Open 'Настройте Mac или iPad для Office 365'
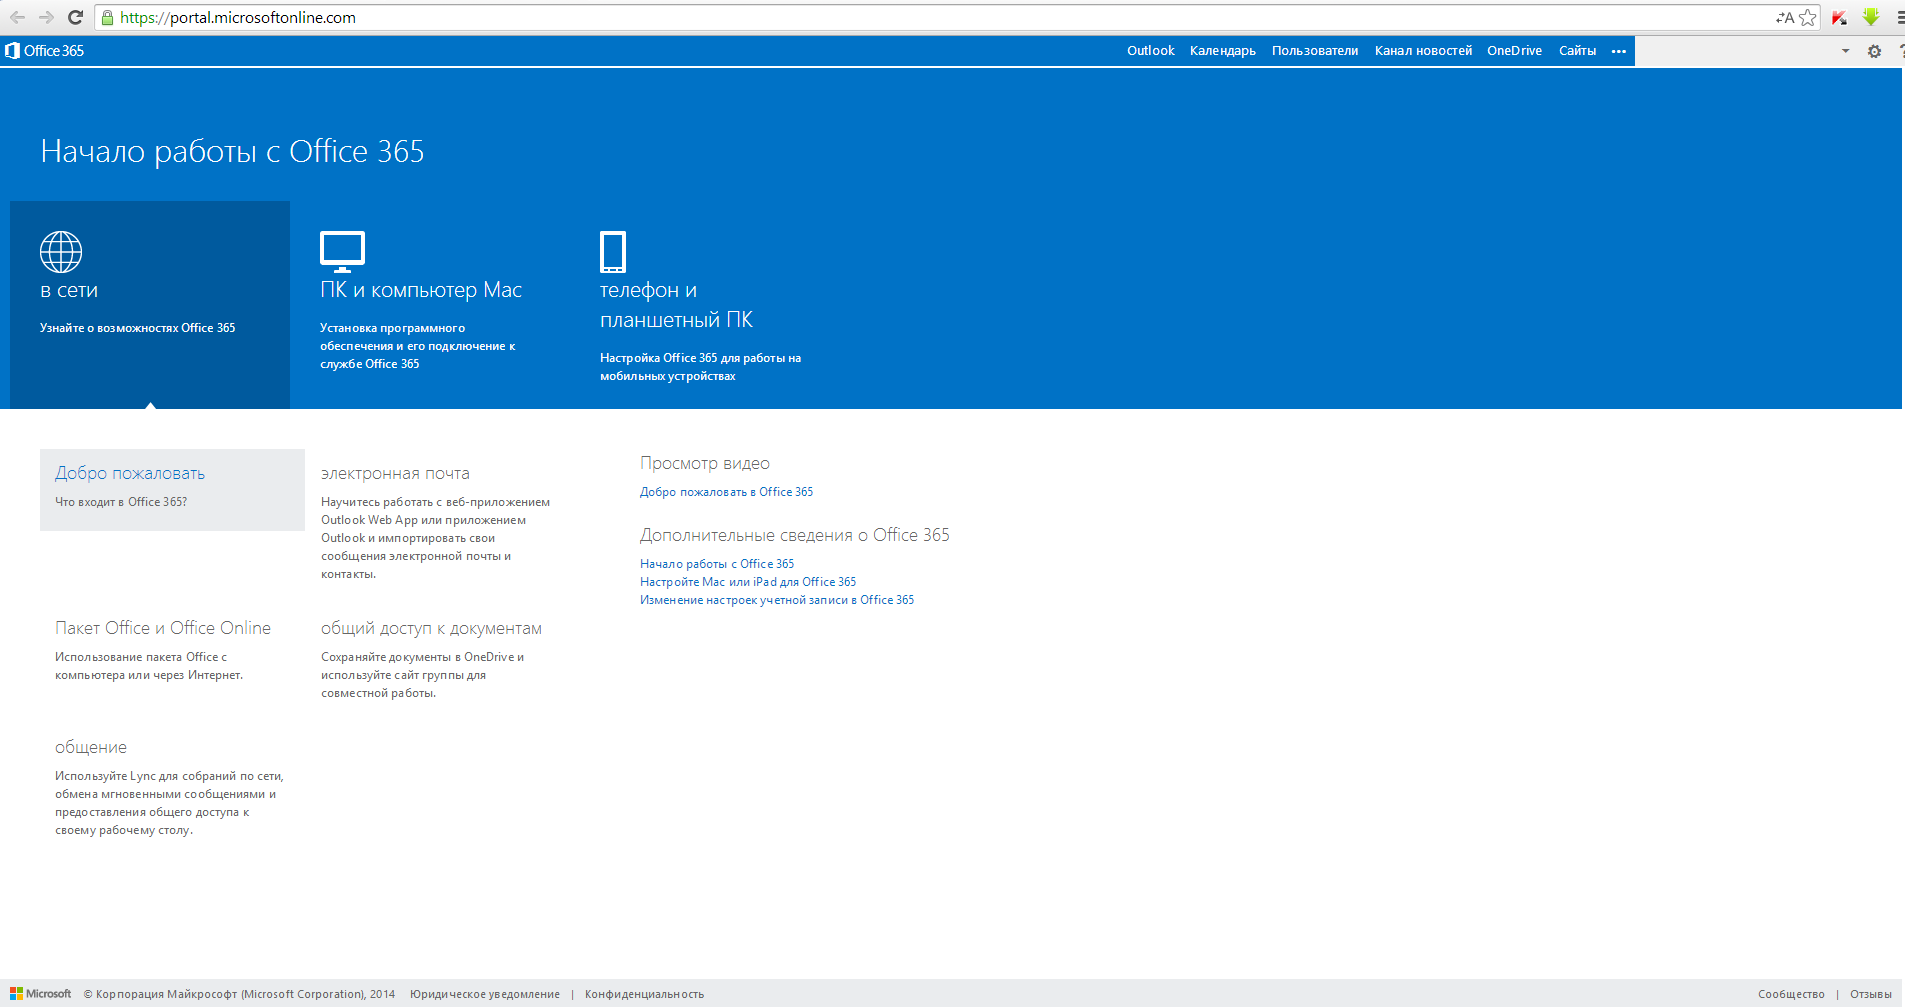 (748, 582)
